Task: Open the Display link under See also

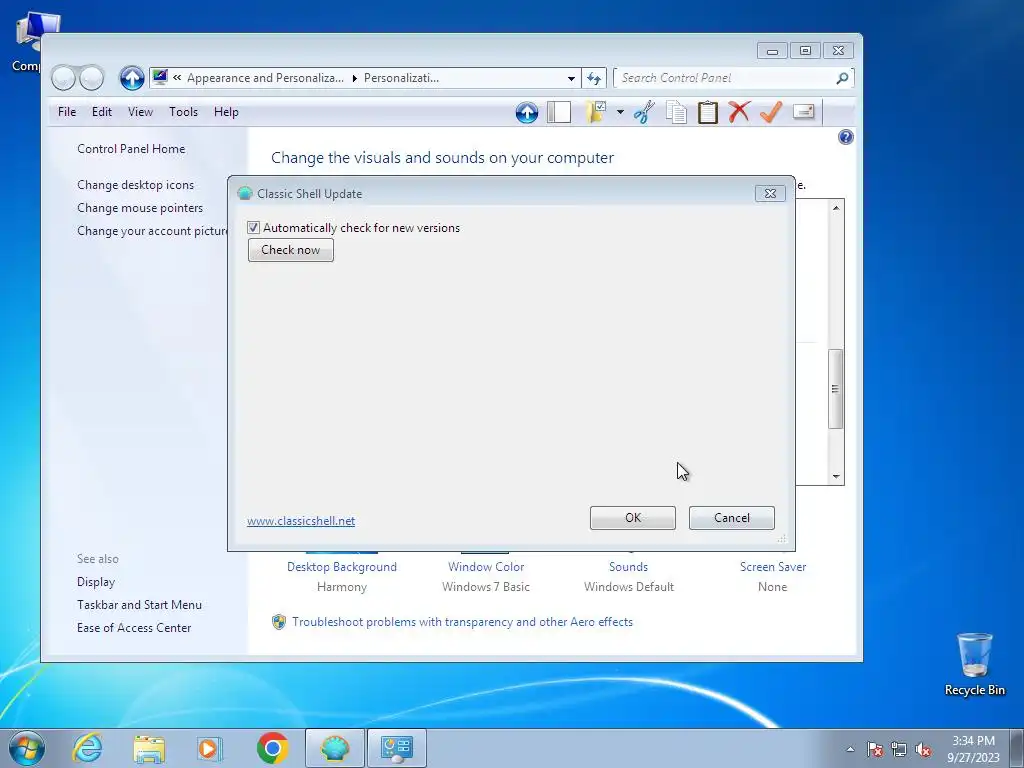Action: pos(96,582)
